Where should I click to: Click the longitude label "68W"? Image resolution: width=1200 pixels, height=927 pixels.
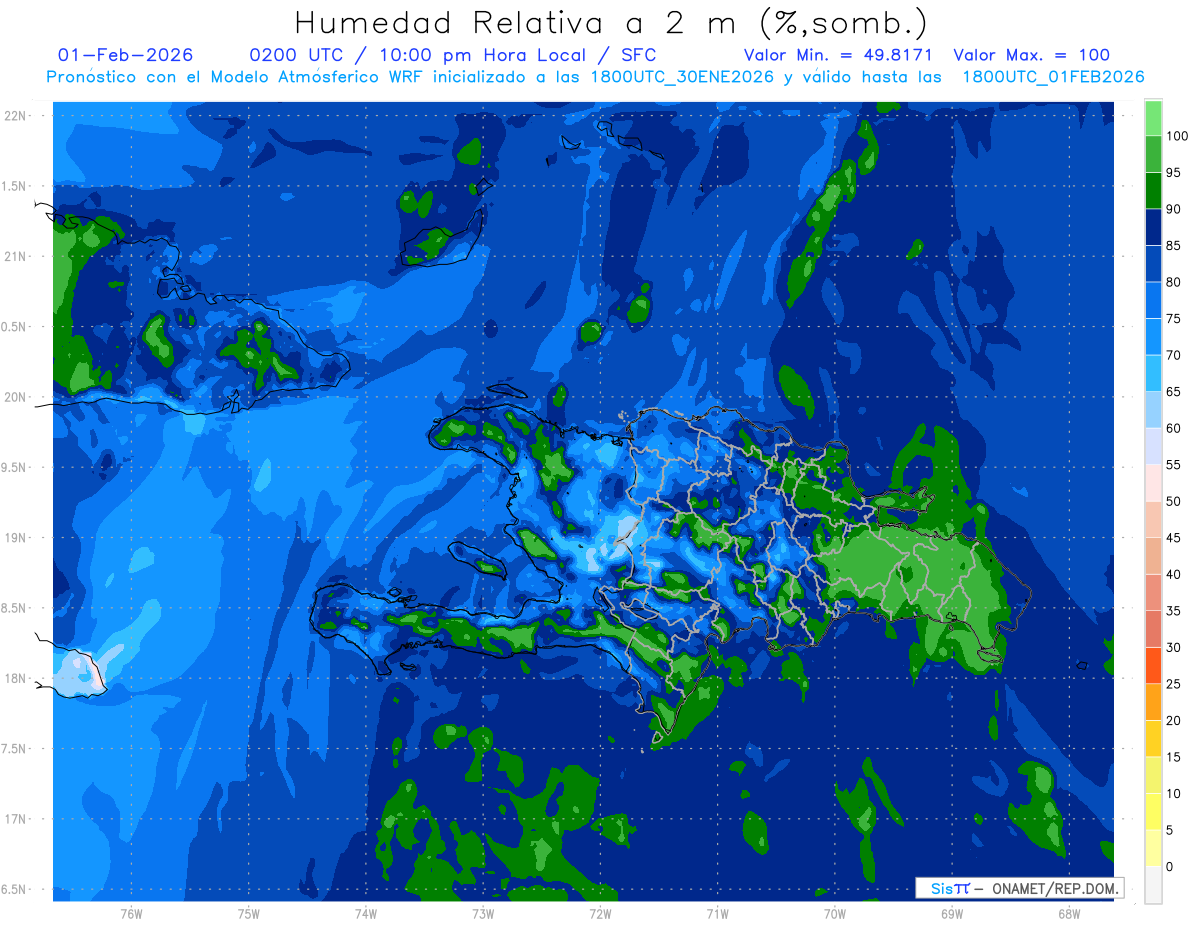[x=1068, y=913]
